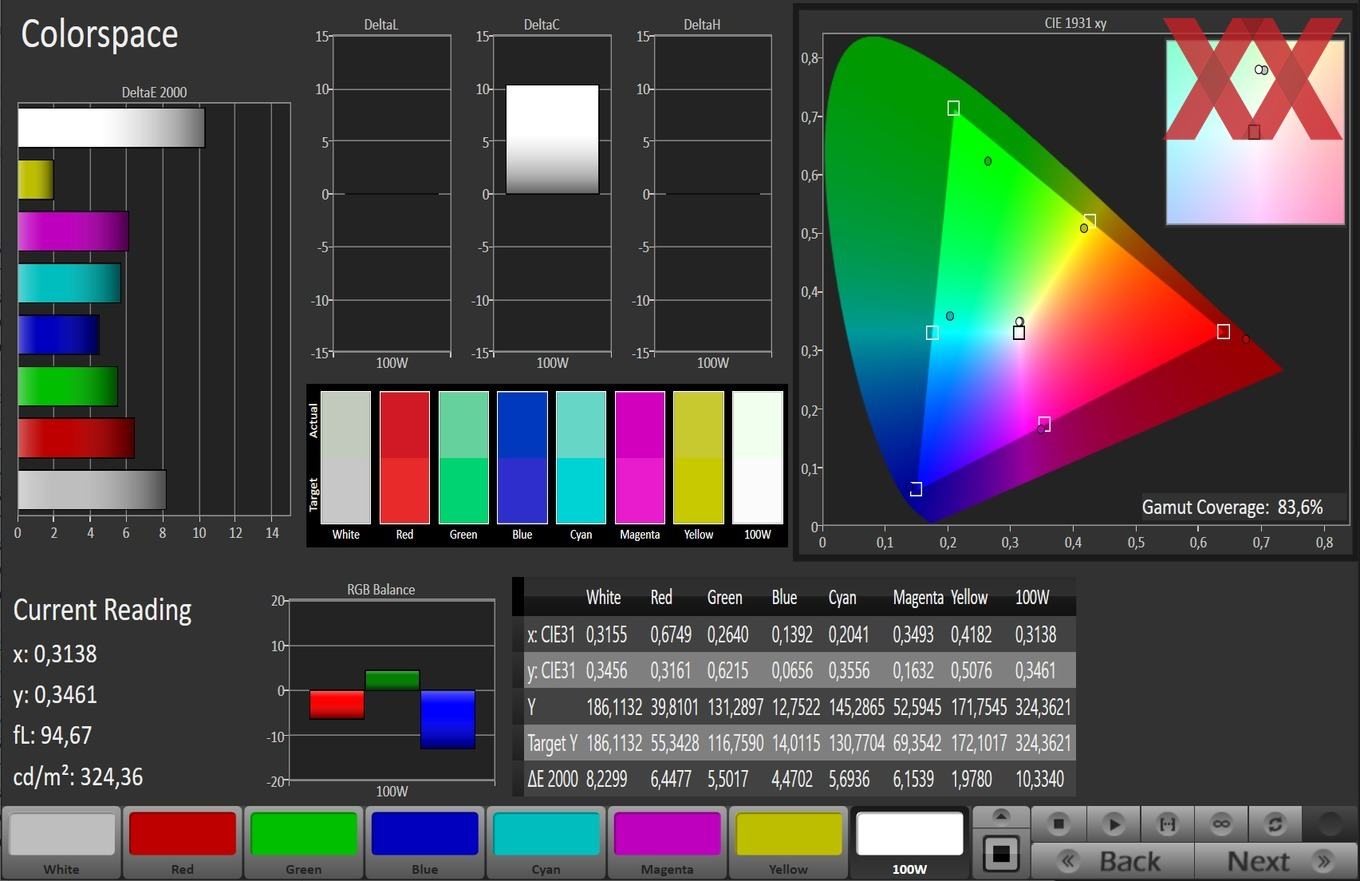1360x881 pixels.
Task: Click the DeltaH chart title
Action: pos(702,24)
